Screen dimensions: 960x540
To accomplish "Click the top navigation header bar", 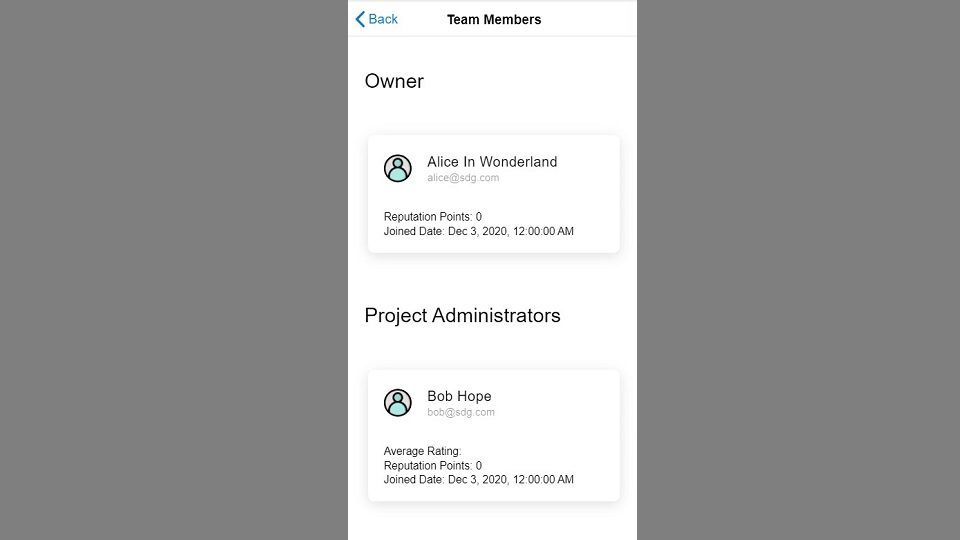I will [x=492, y=19].
